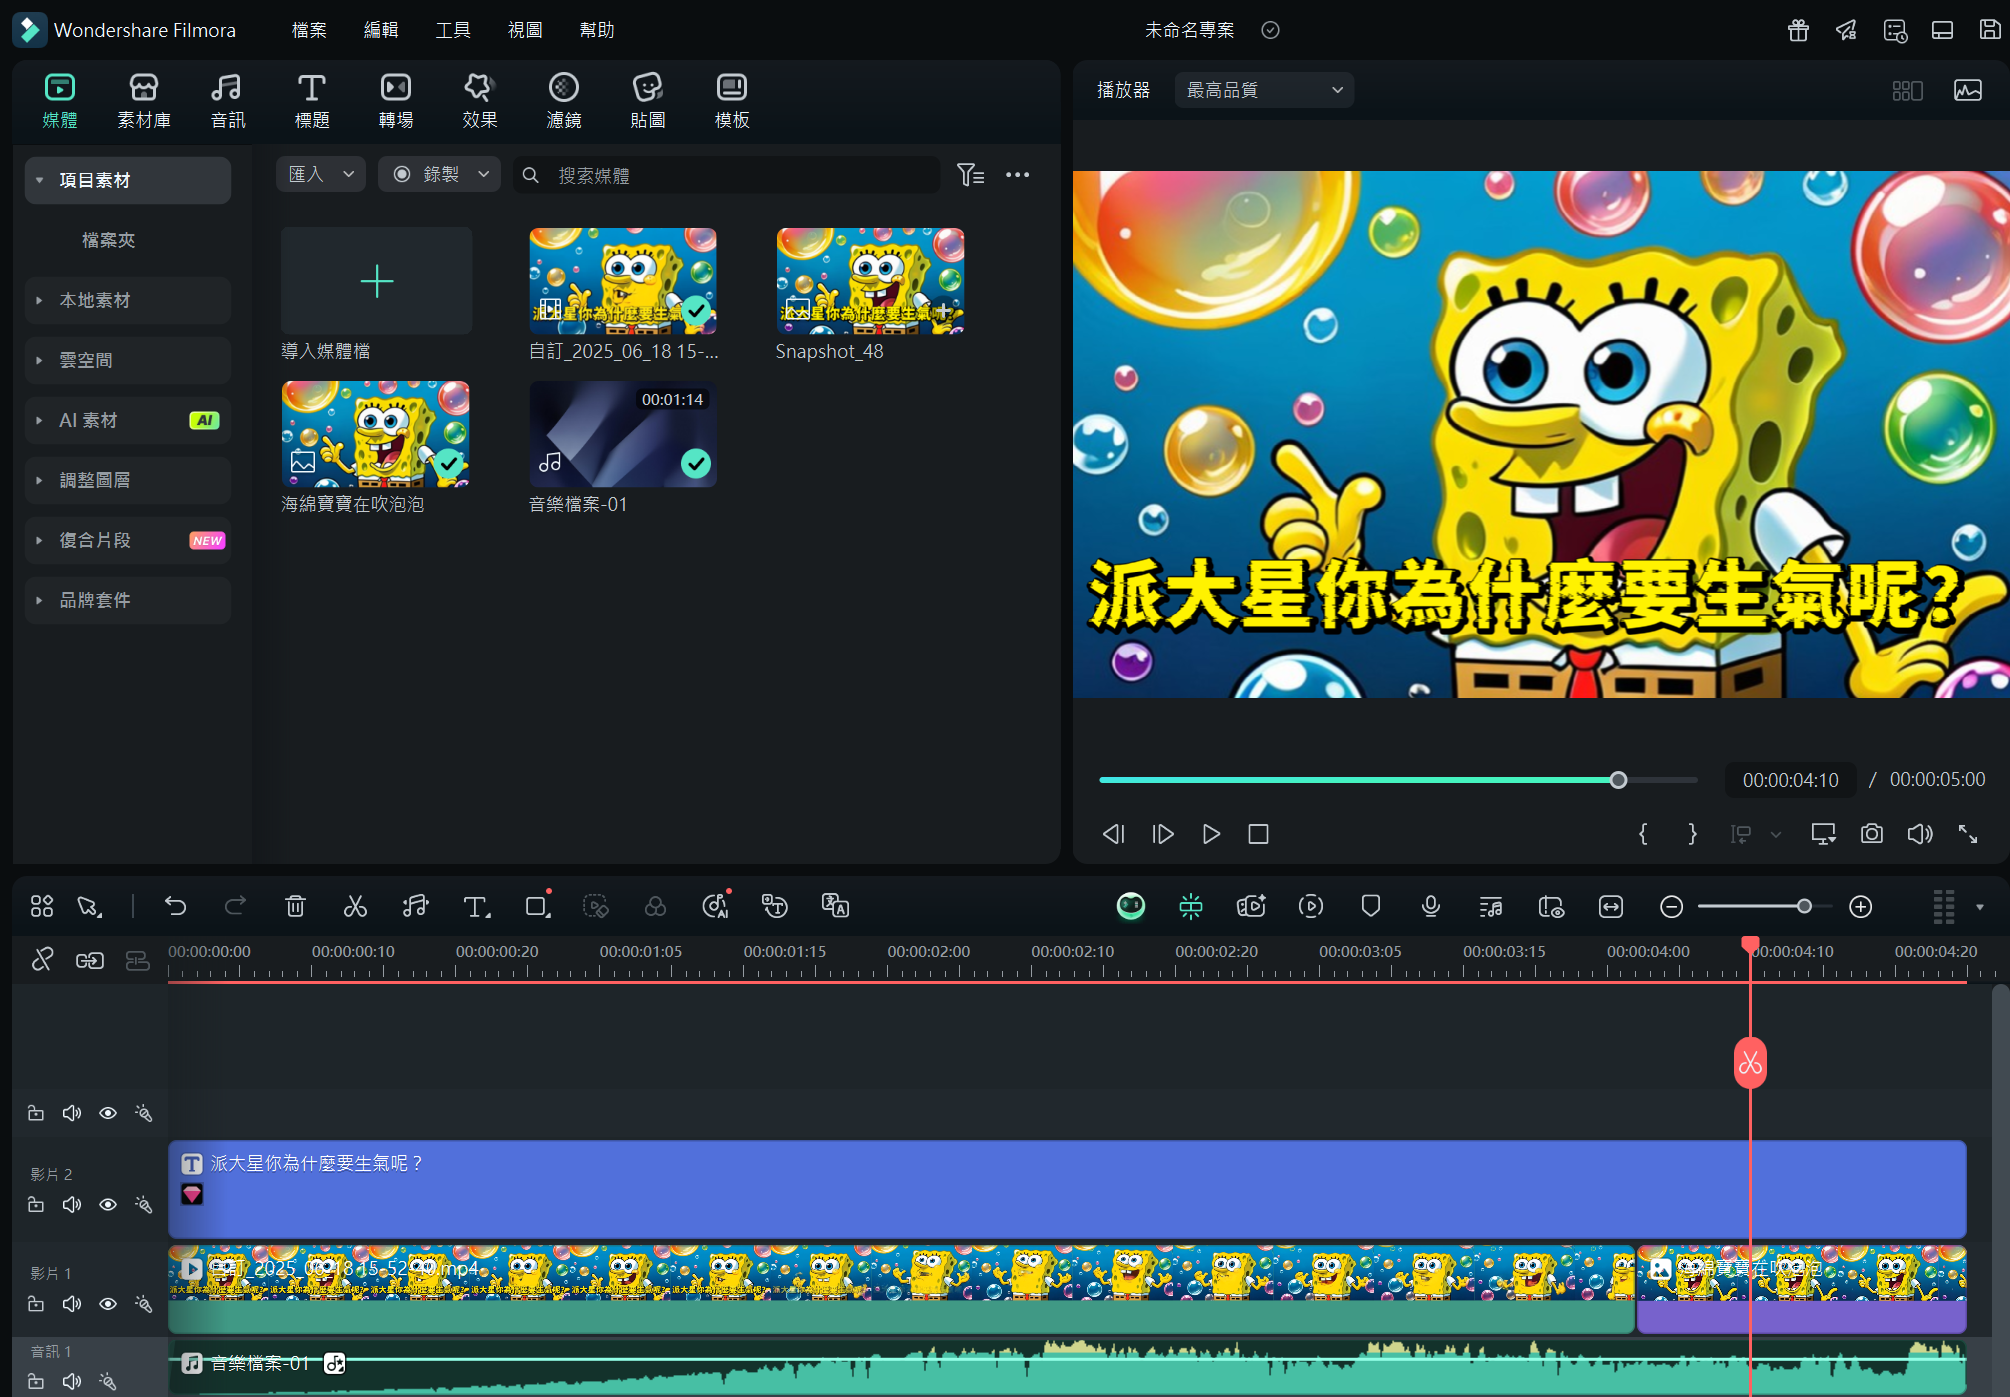Mute the 影片 1 track speaker
The image size is (2010, 1397).
point(72,1304)
